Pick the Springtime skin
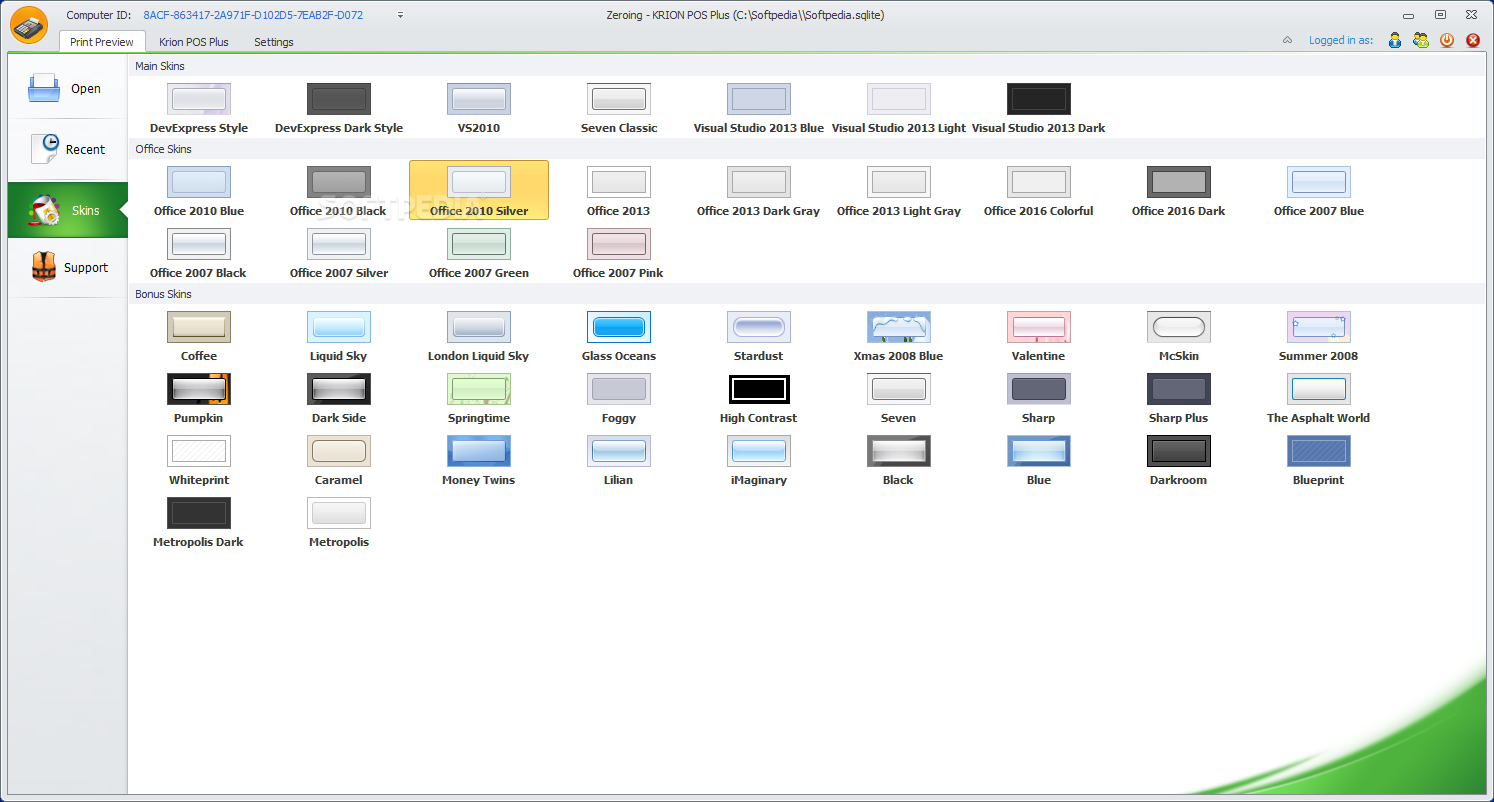This screenshot has width=1494, height=802. (479, 398)
